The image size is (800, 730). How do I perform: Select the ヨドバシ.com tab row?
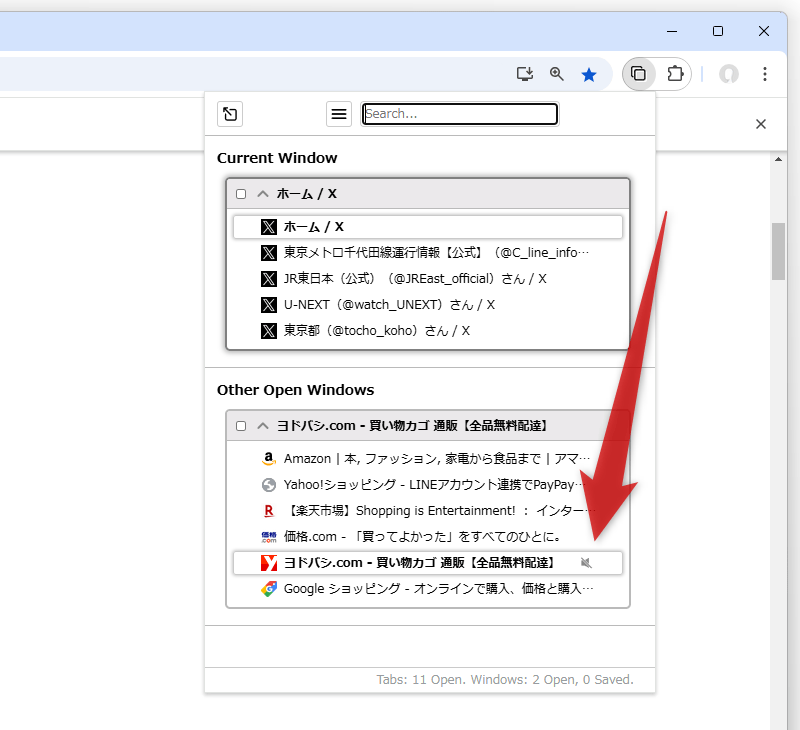pos(428,563)
